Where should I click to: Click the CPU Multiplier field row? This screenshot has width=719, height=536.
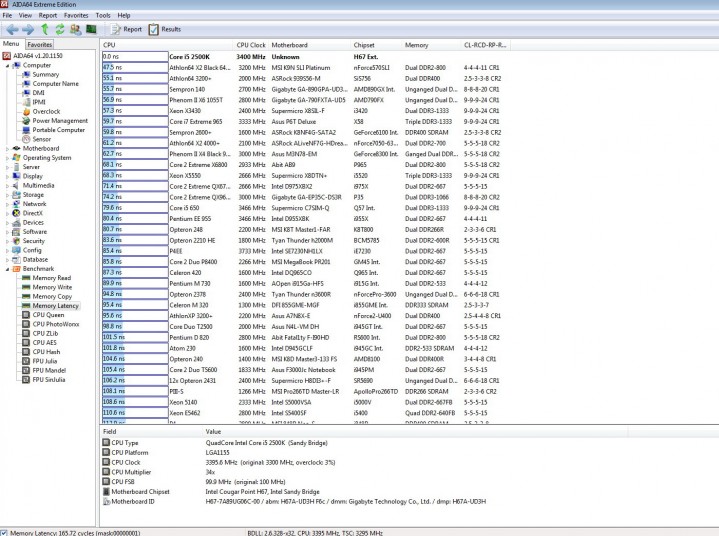tap(293, 472)
